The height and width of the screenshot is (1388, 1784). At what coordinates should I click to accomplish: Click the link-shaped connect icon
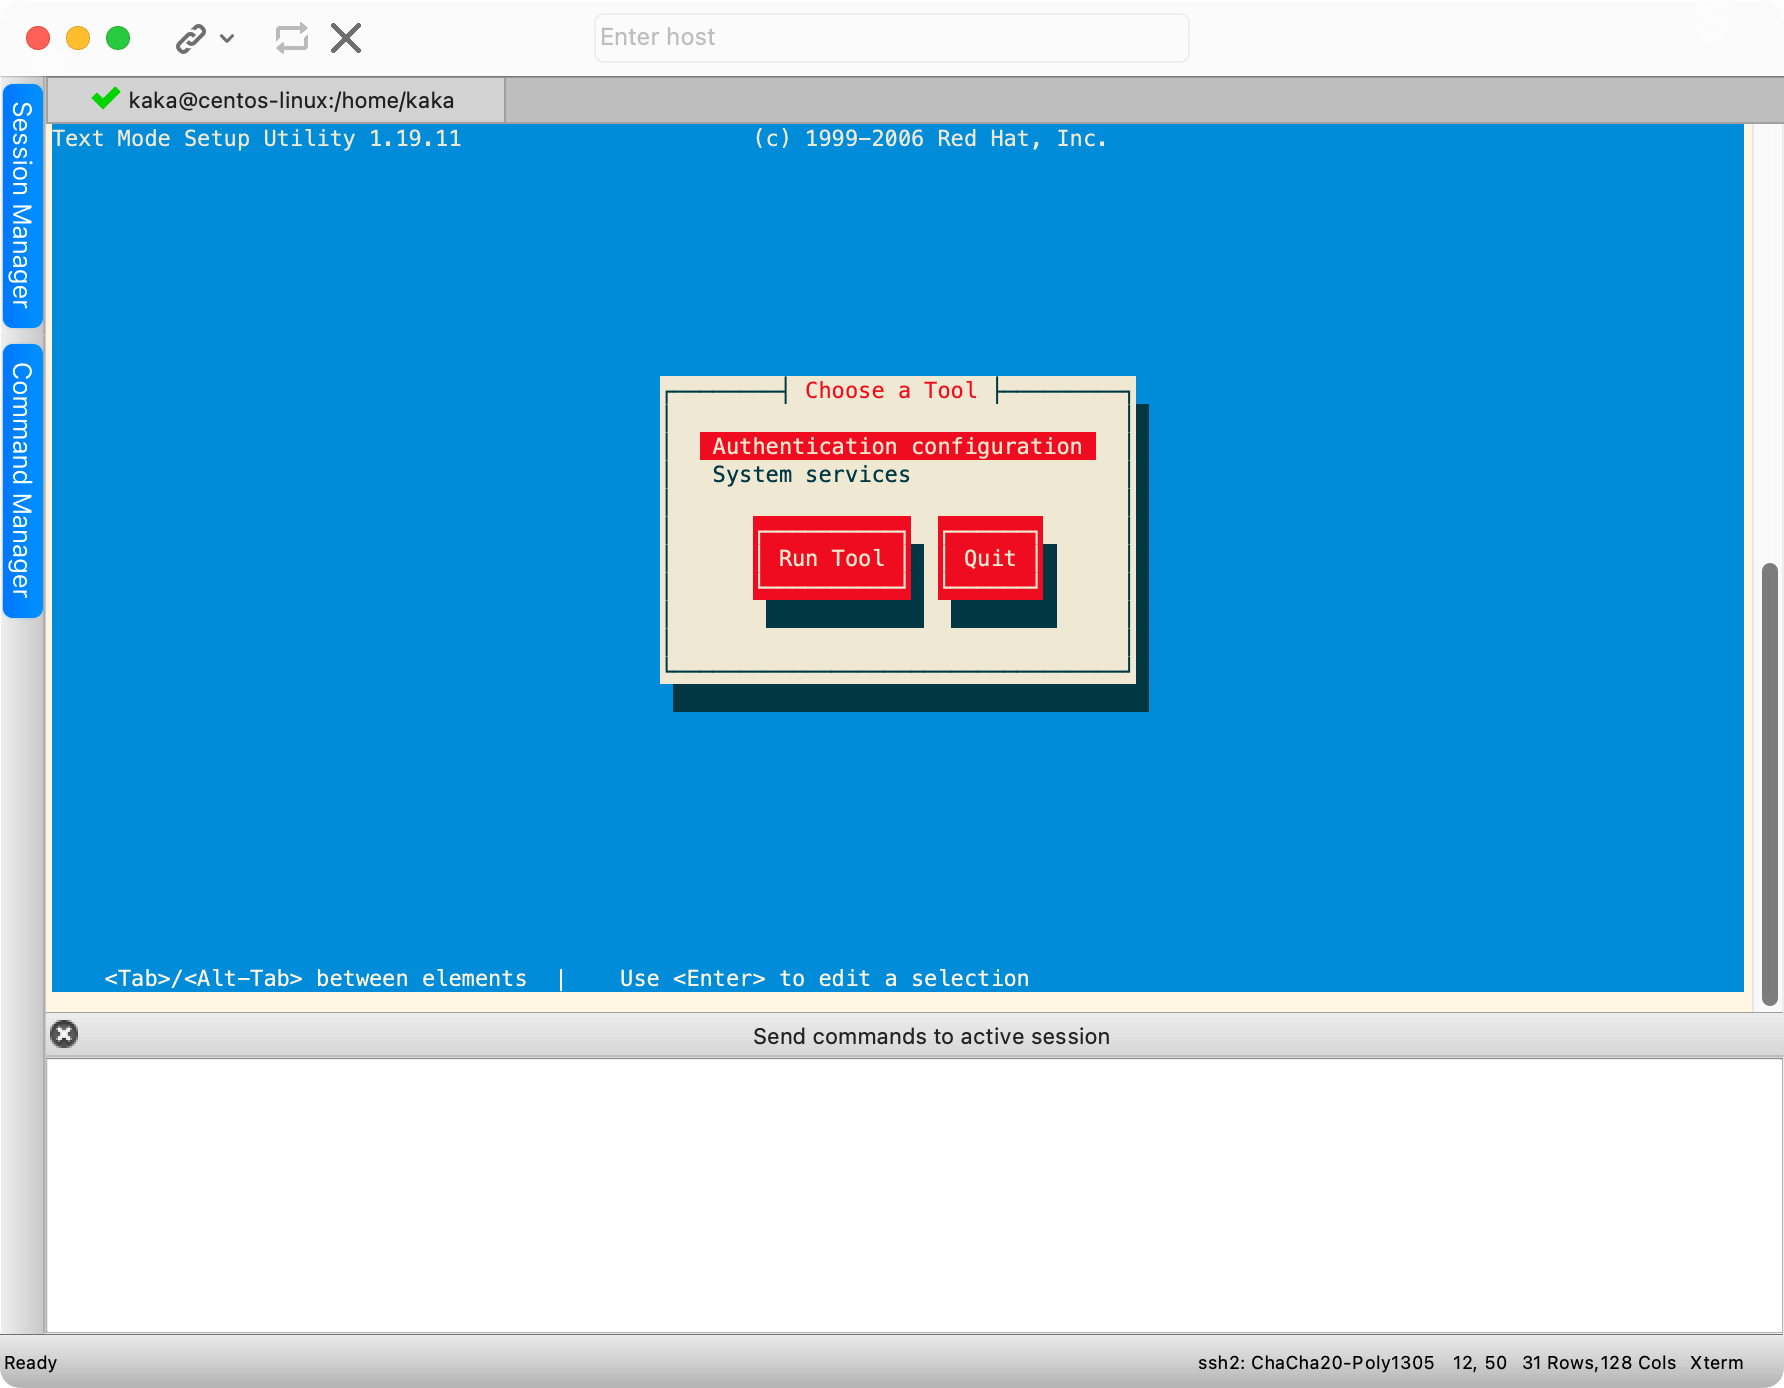(190, 39)
